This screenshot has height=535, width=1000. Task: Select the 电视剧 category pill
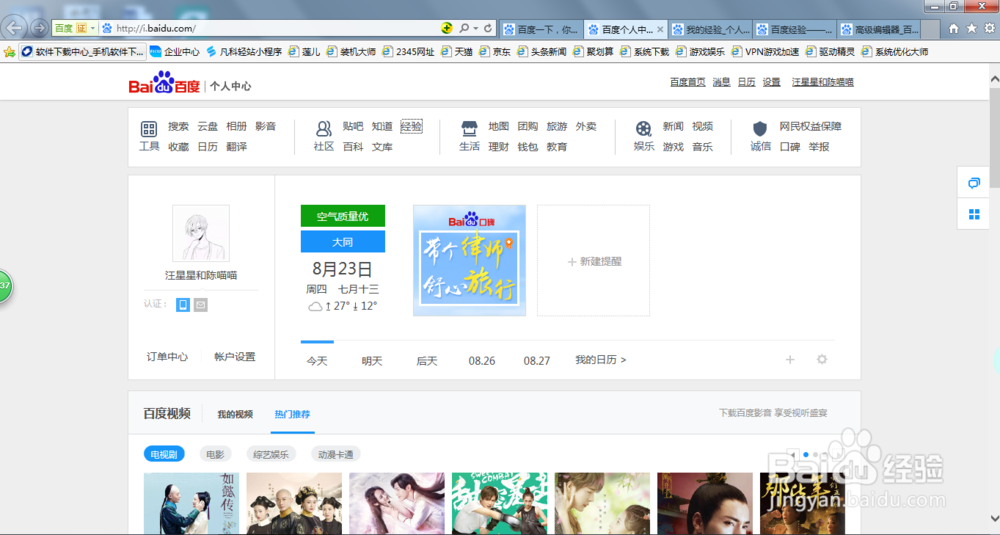(164, 454)
